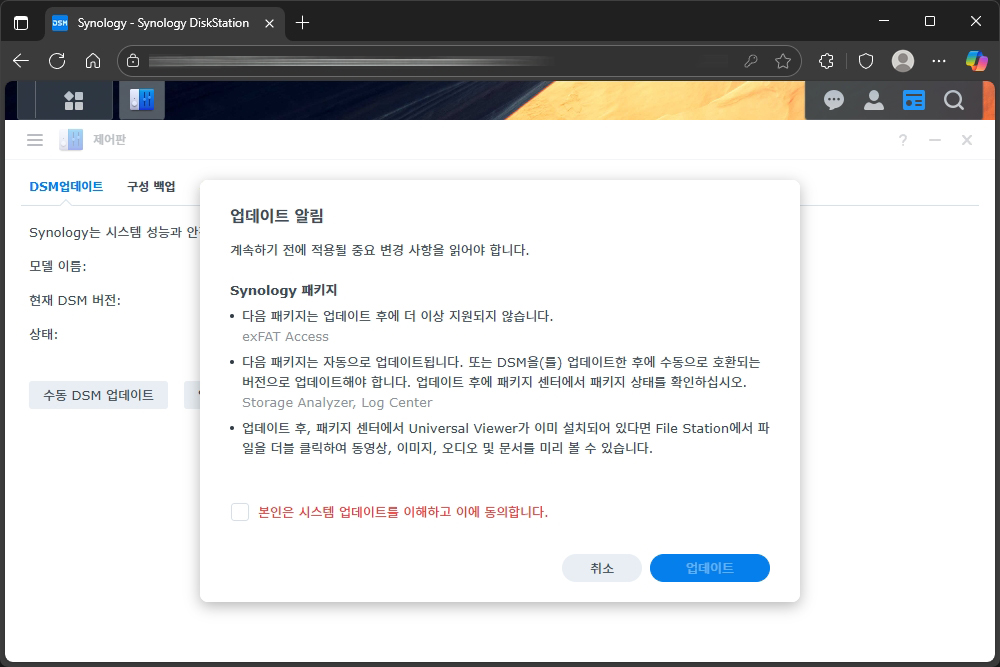Viewport: 1000px width, 667px height.
Task: Launch the Copilot sidebar icon
Action: [976, 61]
